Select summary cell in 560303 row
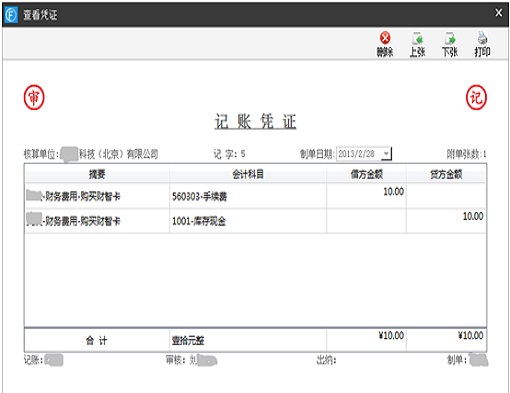The height and width of the screenshot is (393, 510). click(97, 196)
